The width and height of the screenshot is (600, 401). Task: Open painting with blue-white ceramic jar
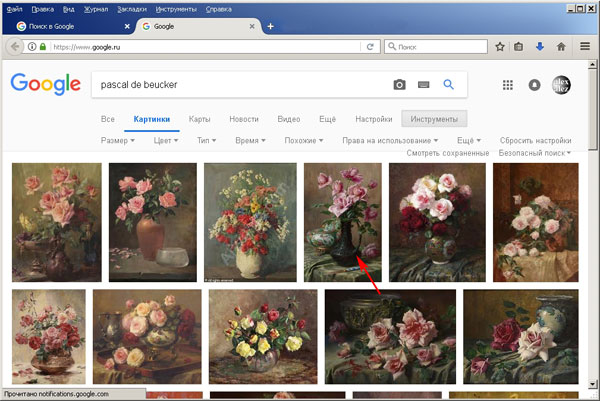[521, 336]
